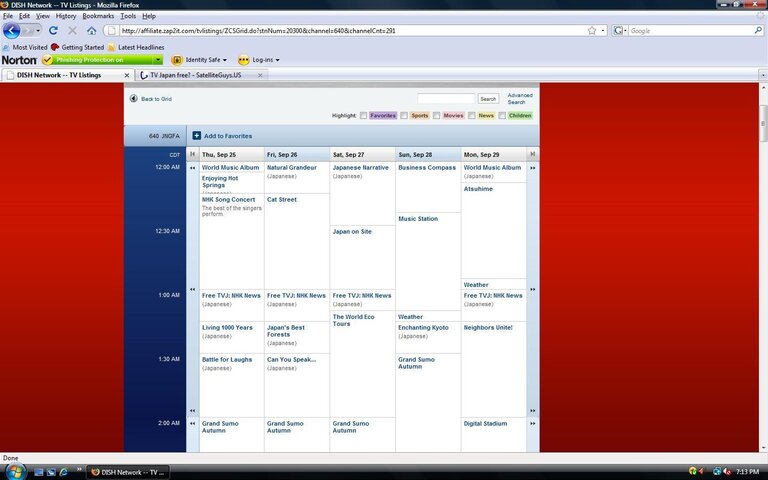Click the Stop loading X icon
Image resolution: width=768 pixels, height=480 pixels.
click(x=72, y=30)
